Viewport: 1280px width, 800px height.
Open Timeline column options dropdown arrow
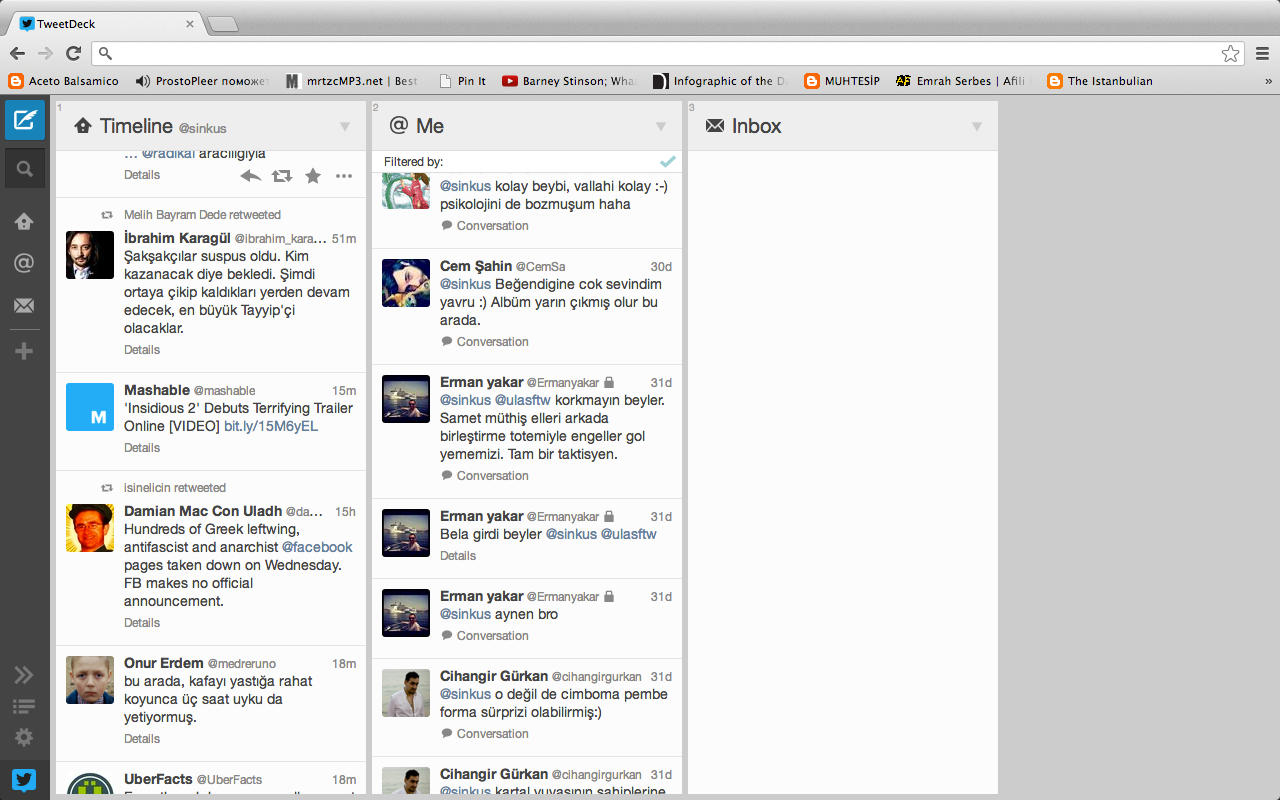tap(345, 127)
